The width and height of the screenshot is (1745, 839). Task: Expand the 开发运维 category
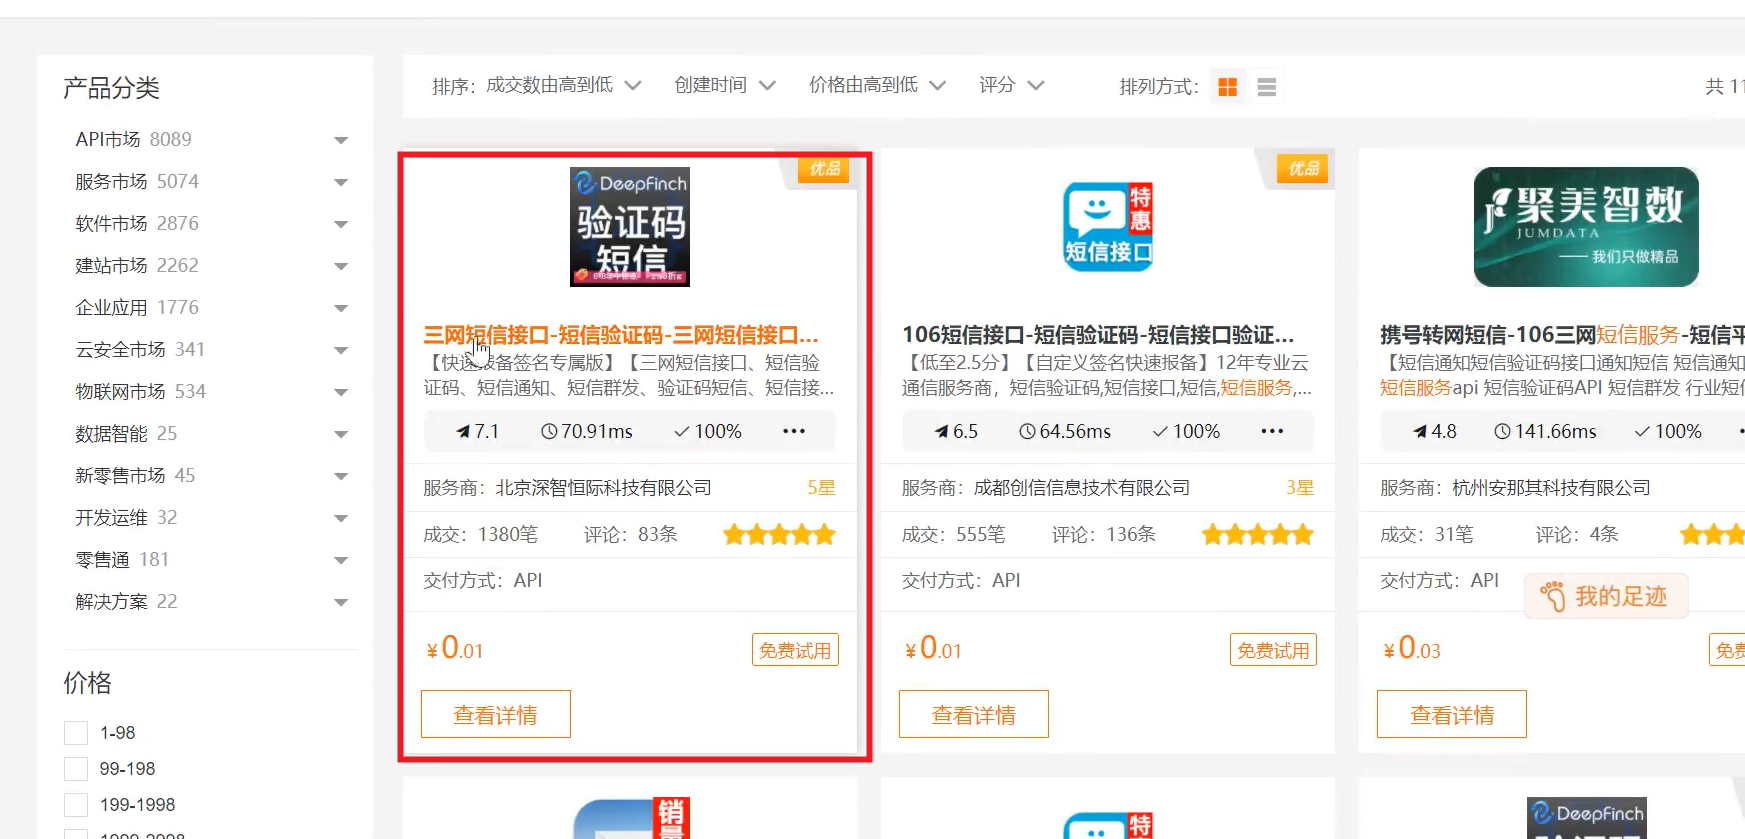pos(341,518)
